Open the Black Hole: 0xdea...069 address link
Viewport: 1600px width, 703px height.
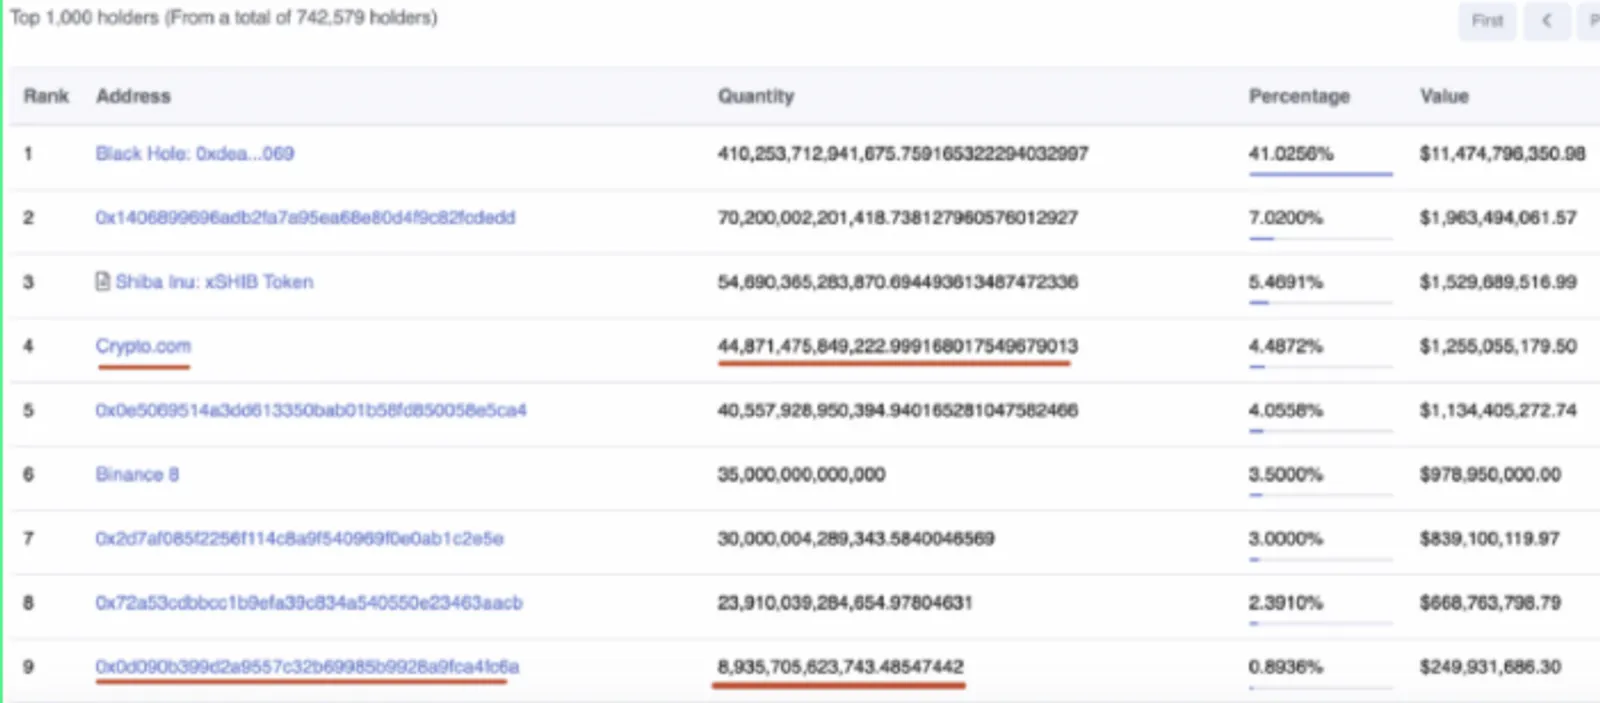[194, 153]
